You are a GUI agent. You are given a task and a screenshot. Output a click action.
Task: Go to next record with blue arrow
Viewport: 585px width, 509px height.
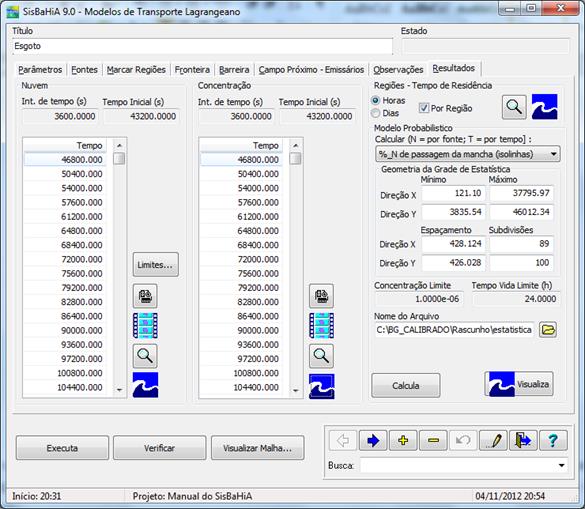point(373,441)
